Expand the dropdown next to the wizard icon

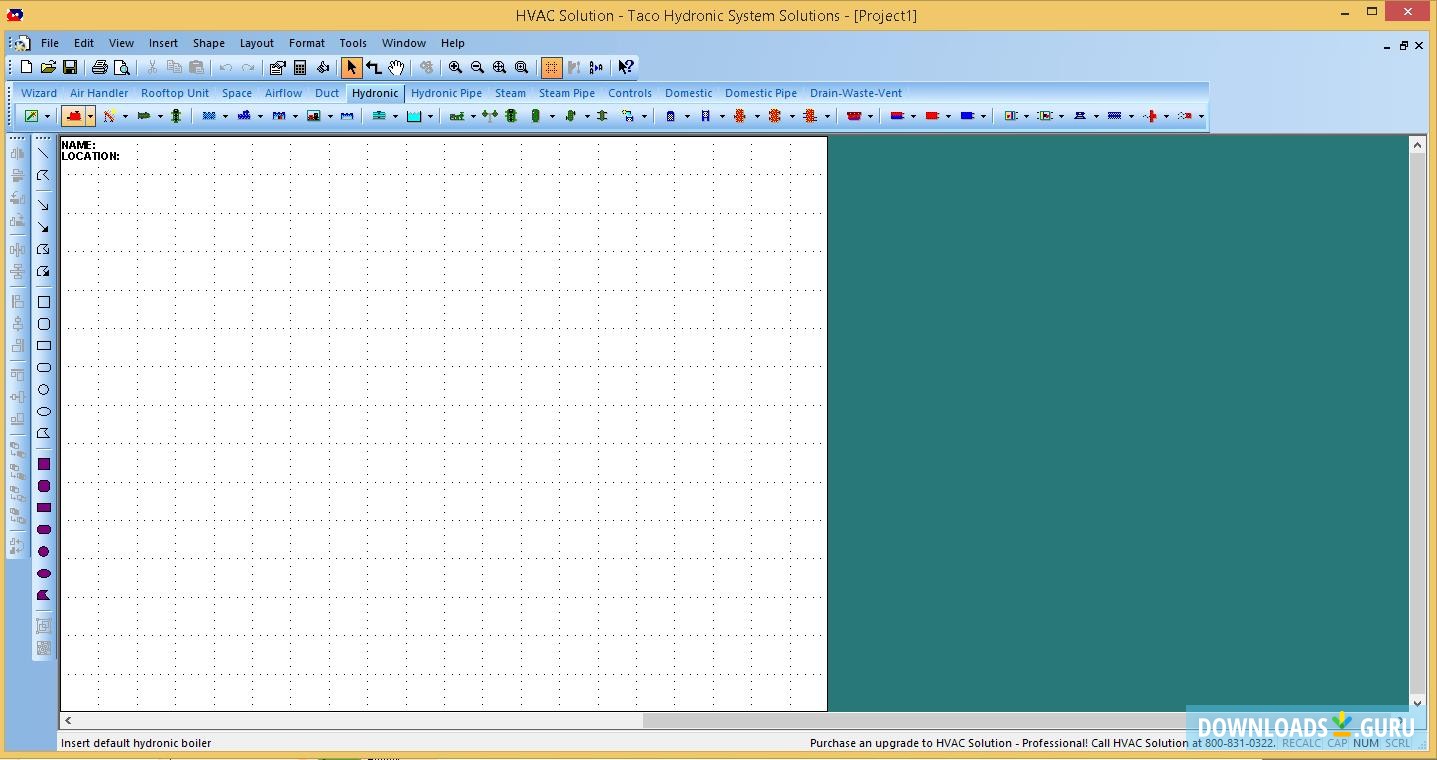click(47, 116)
